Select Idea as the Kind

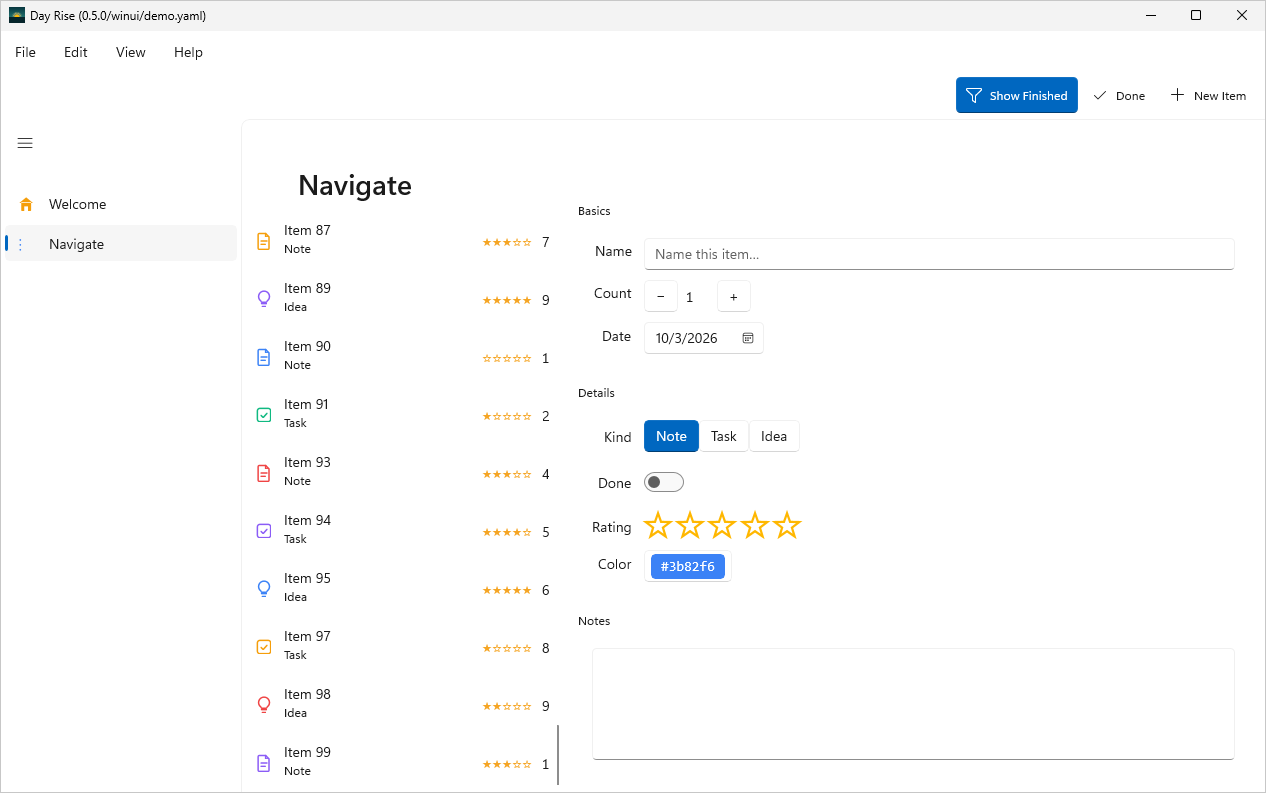774,436
